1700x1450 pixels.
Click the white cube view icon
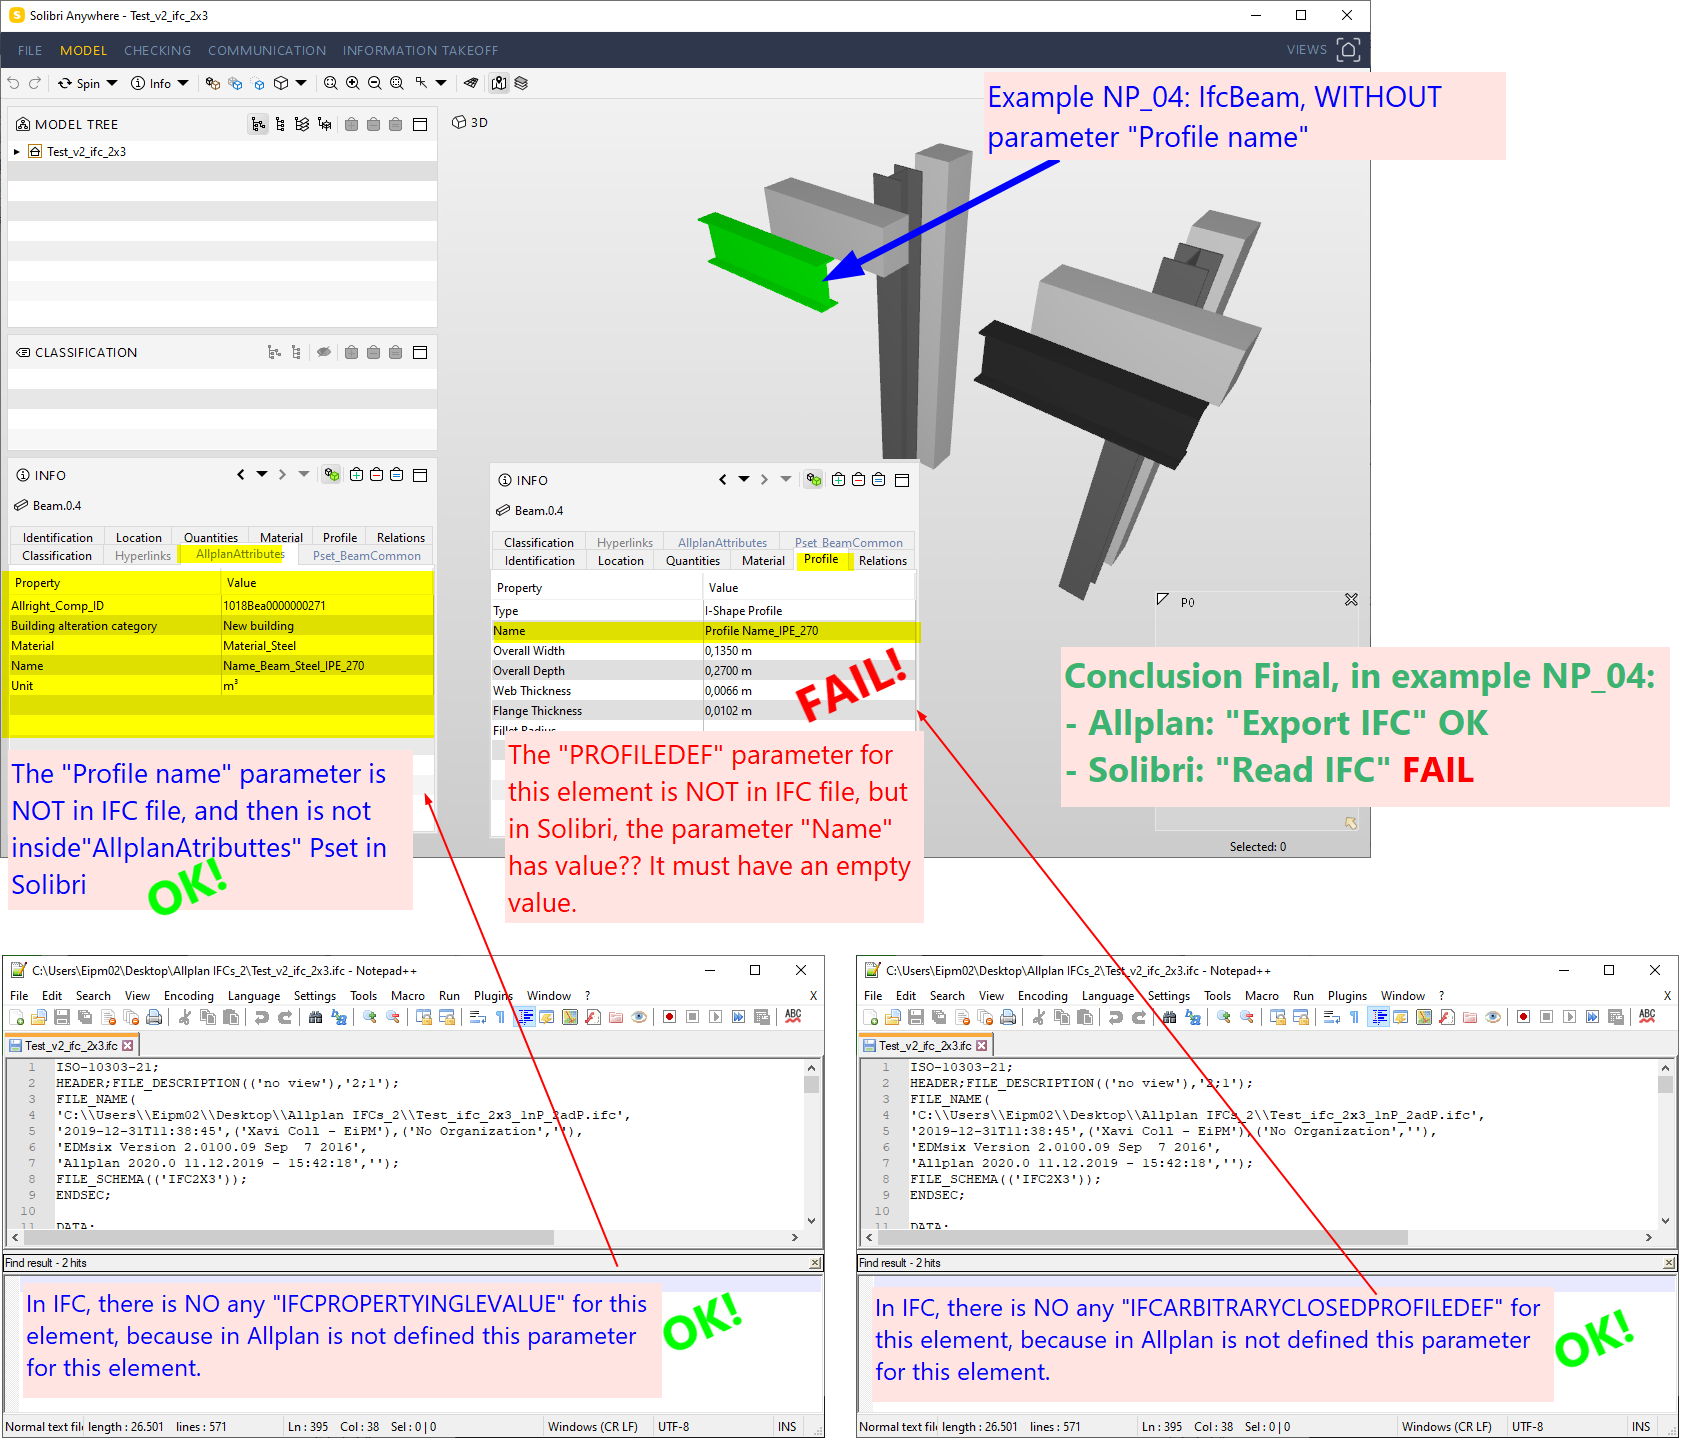(x=281, y=83)
